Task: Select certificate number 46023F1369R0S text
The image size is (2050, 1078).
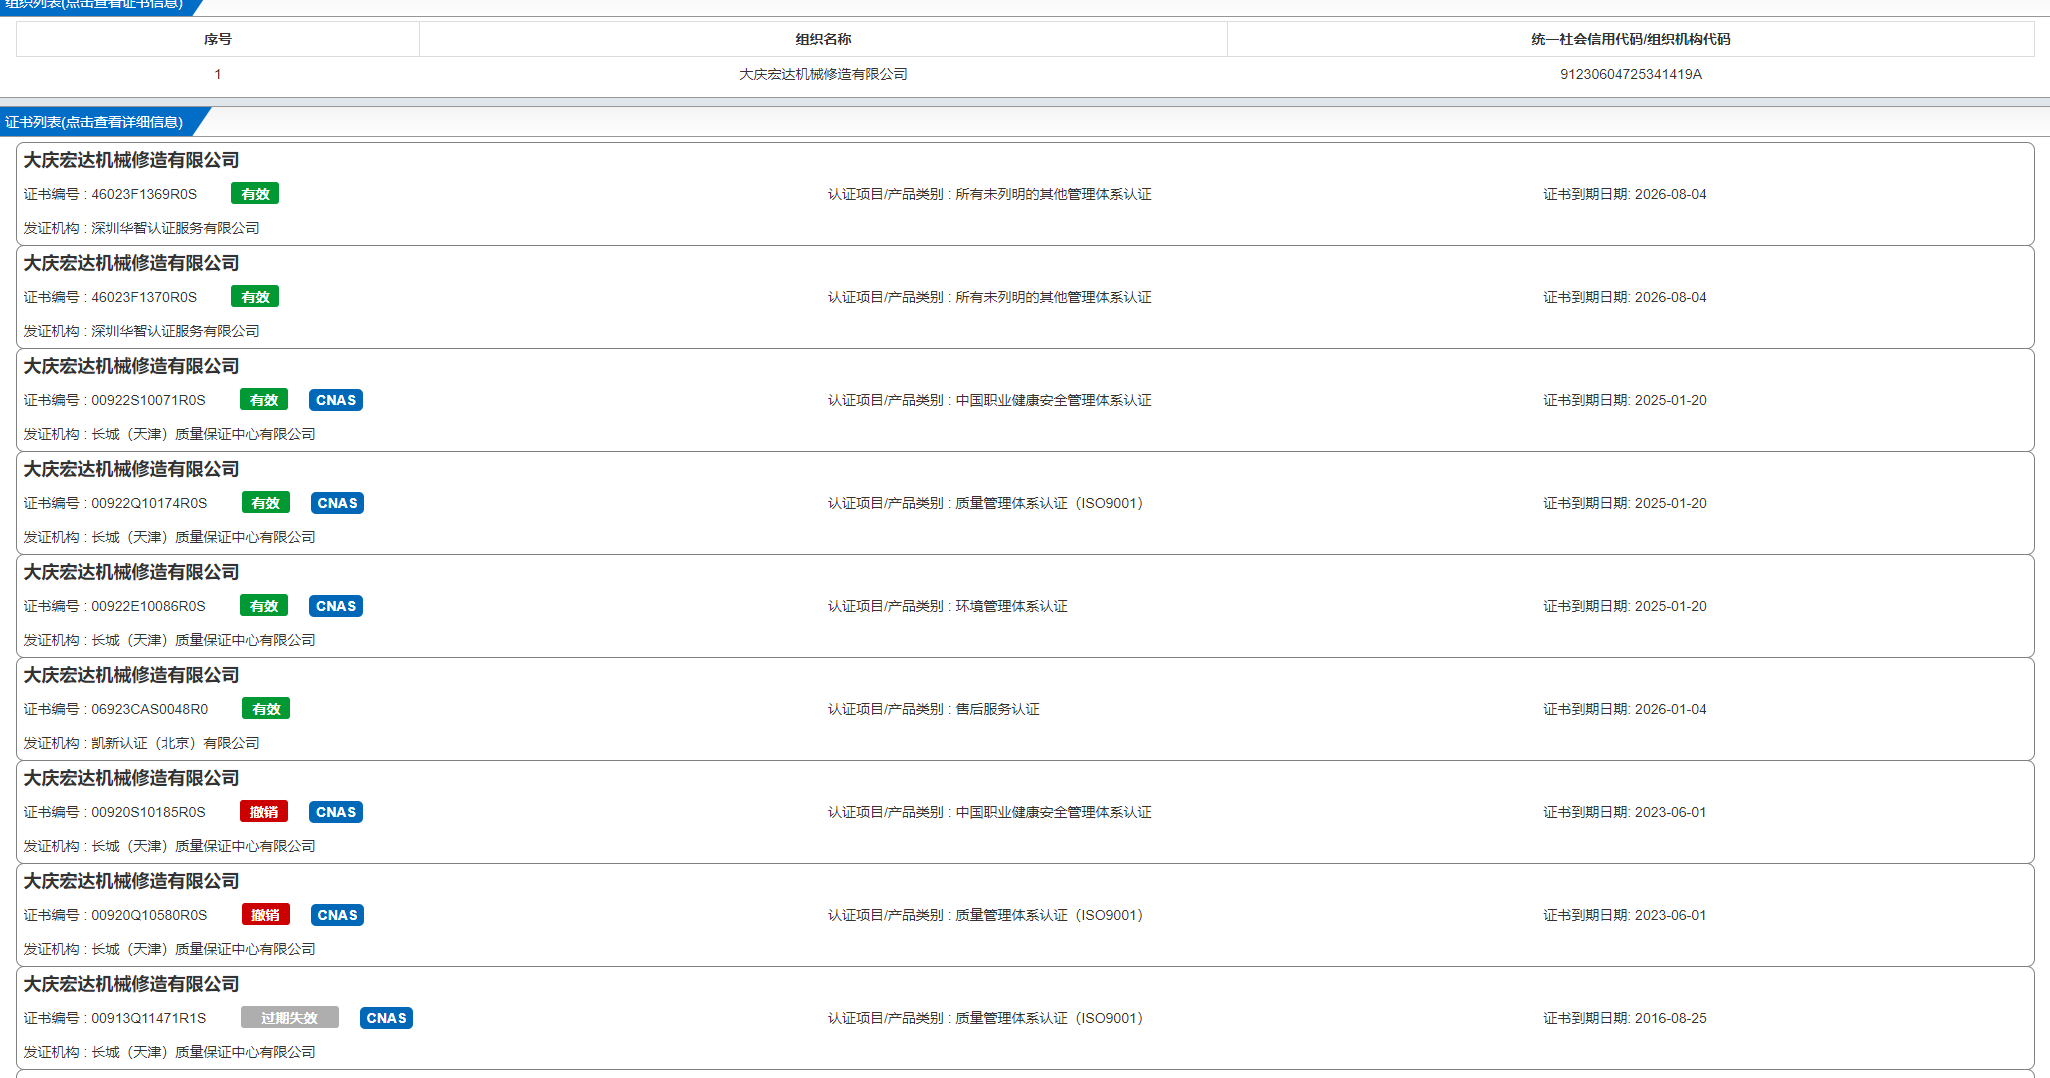Action: (x=144, y=194)
